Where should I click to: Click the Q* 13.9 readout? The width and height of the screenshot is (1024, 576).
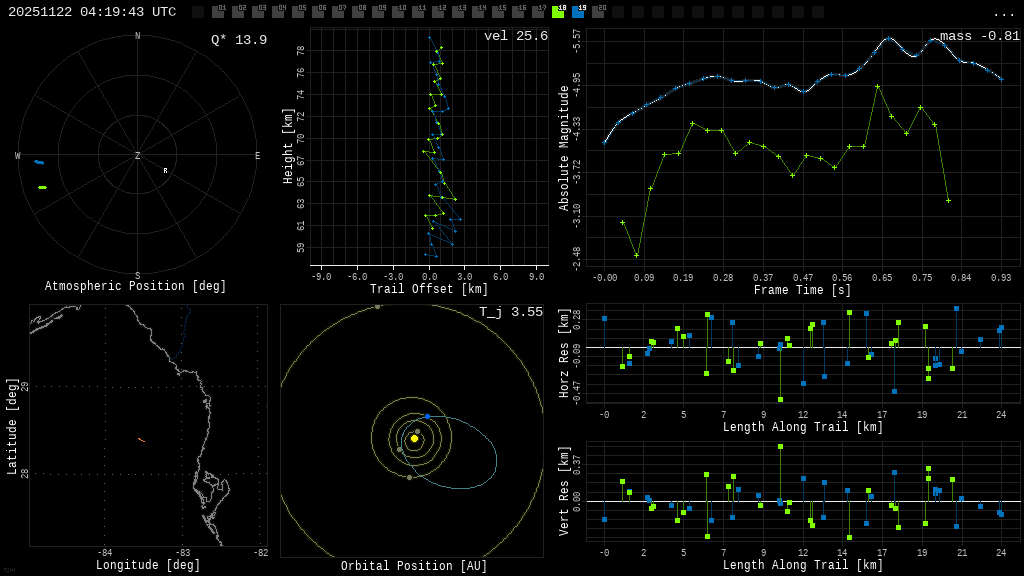(238, 40)
